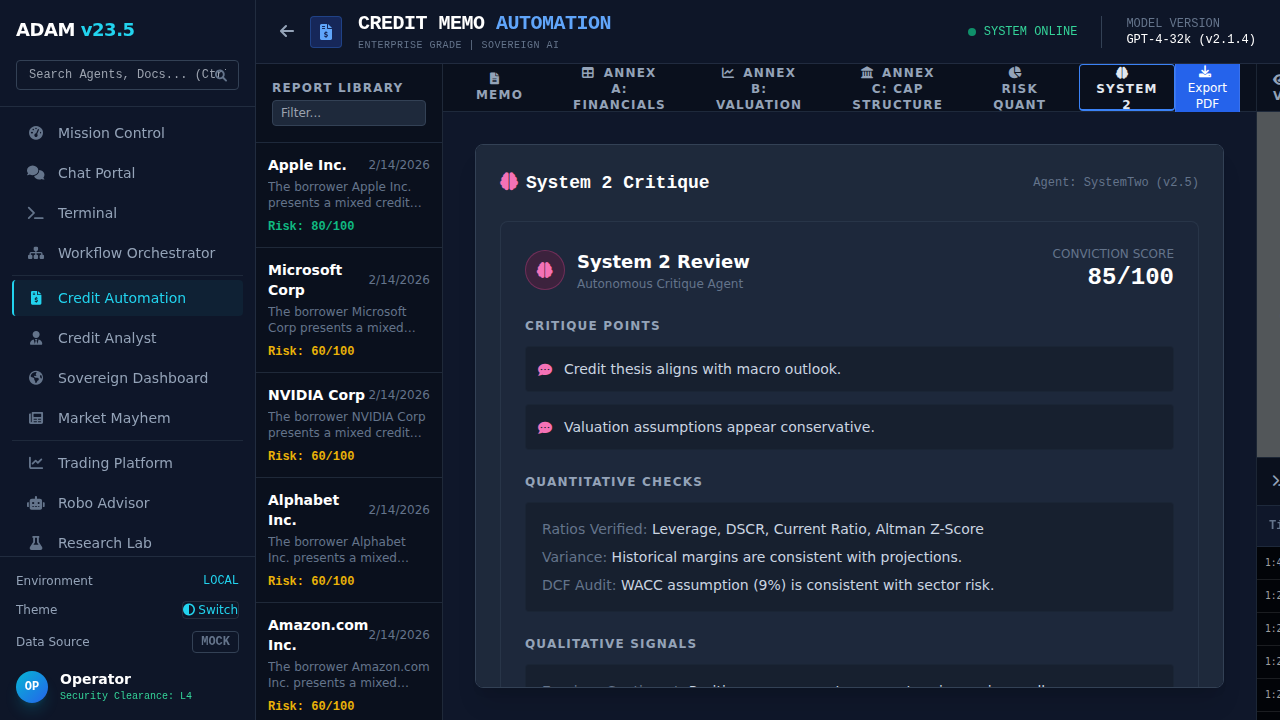
Task: Open the Chat Portal sidebar item
Action: click(96, 173)
